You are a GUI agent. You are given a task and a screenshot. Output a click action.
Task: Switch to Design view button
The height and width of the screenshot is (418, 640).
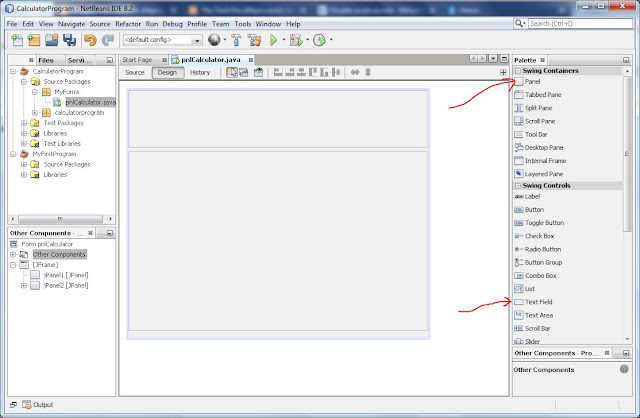coord(167,73)
